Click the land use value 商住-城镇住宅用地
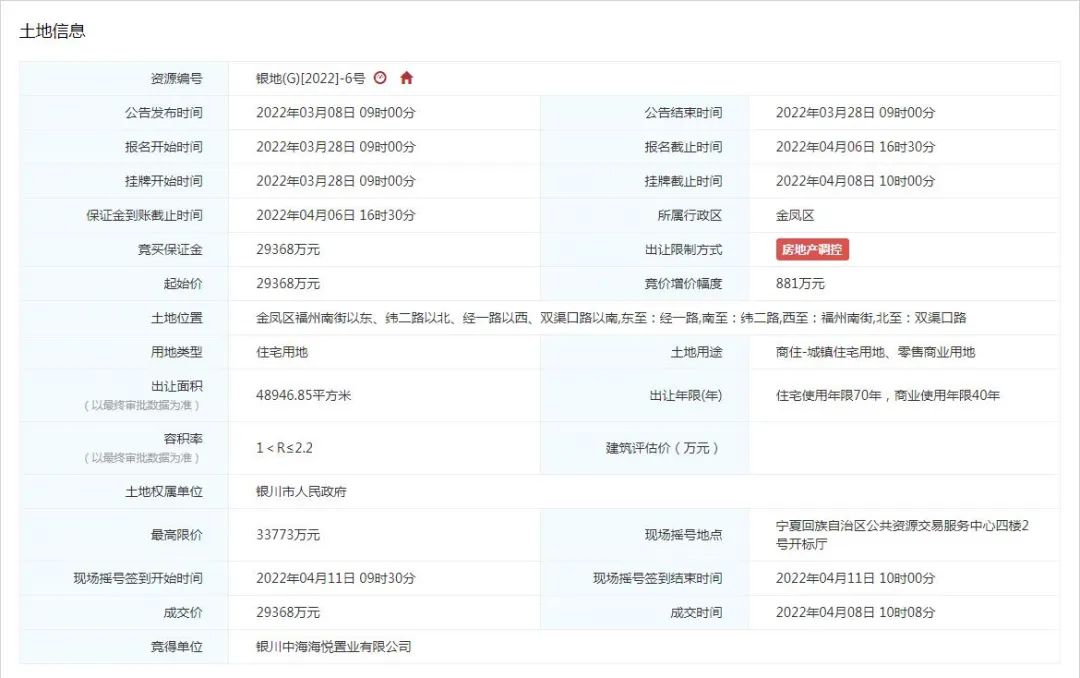Screen dimensions: 1080x678 coord(875,352)
